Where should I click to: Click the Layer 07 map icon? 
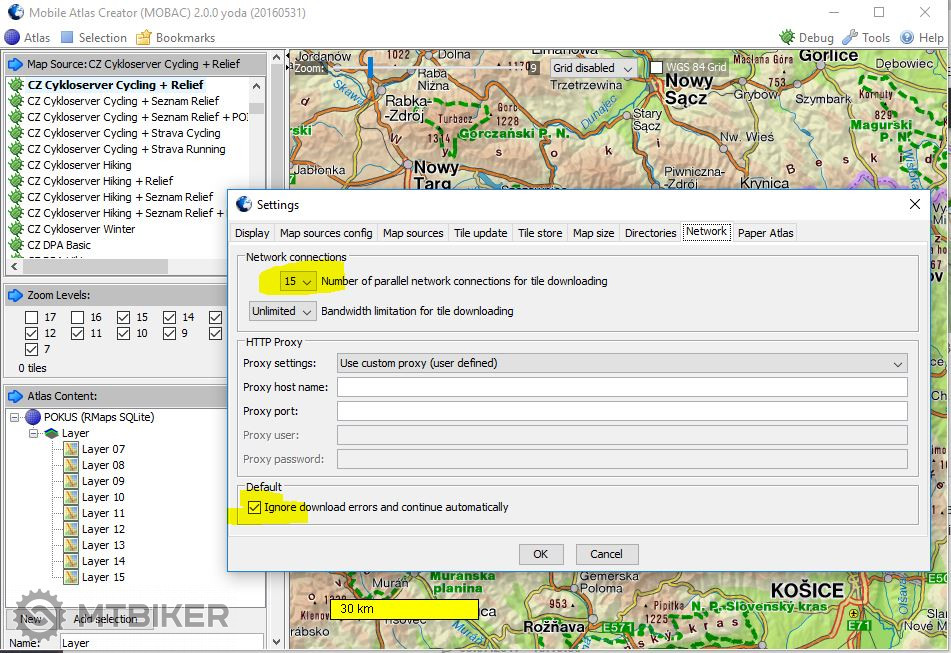click(71, 449)
